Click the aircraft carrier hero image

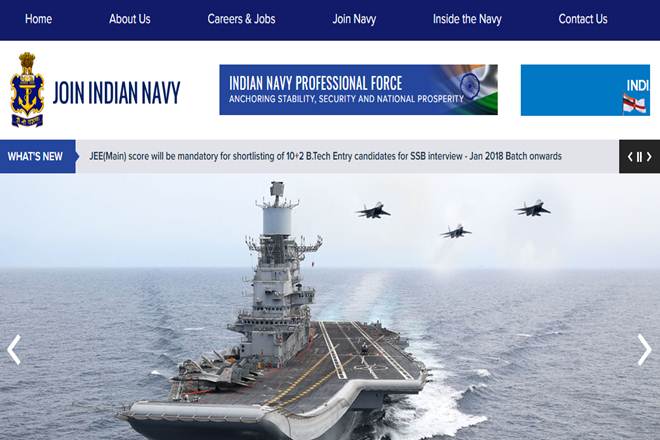point(330,307)
